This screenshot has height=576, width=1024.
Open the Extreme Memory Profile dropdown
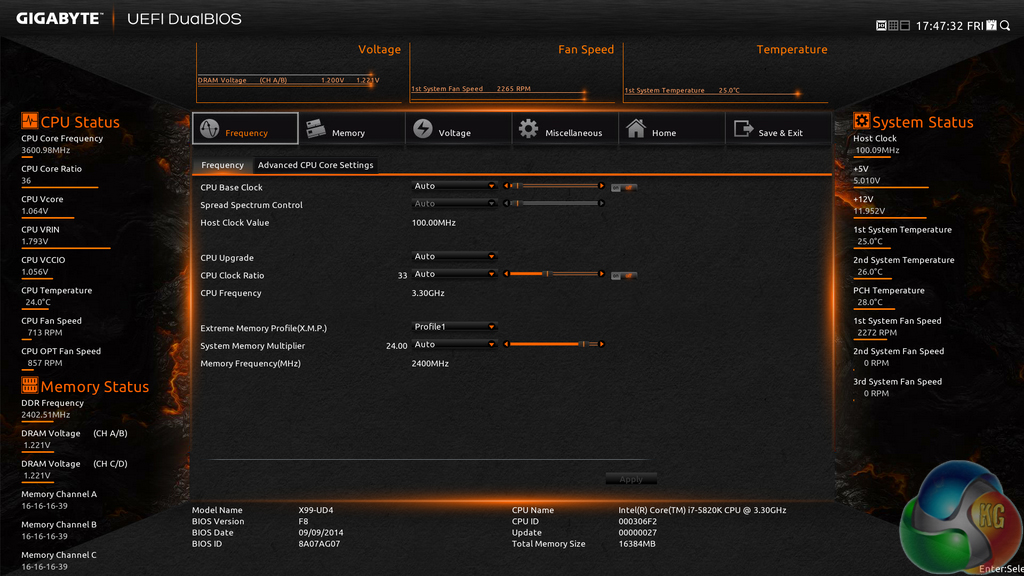(x=455, y=327)
